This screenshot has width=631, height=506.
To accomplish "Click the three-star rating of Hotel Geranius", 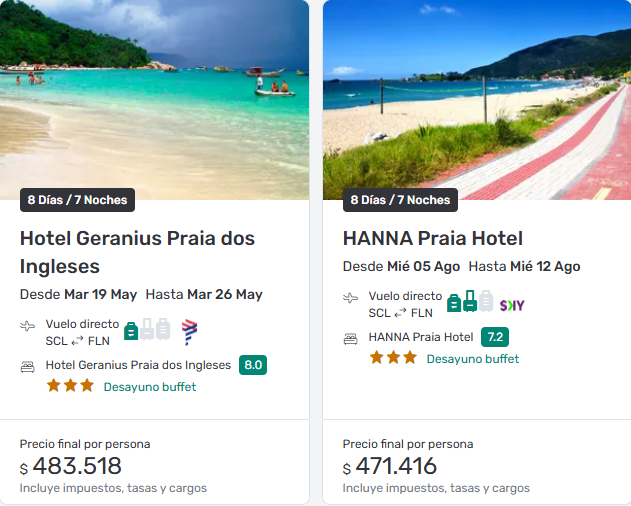I will pos(70,386).
